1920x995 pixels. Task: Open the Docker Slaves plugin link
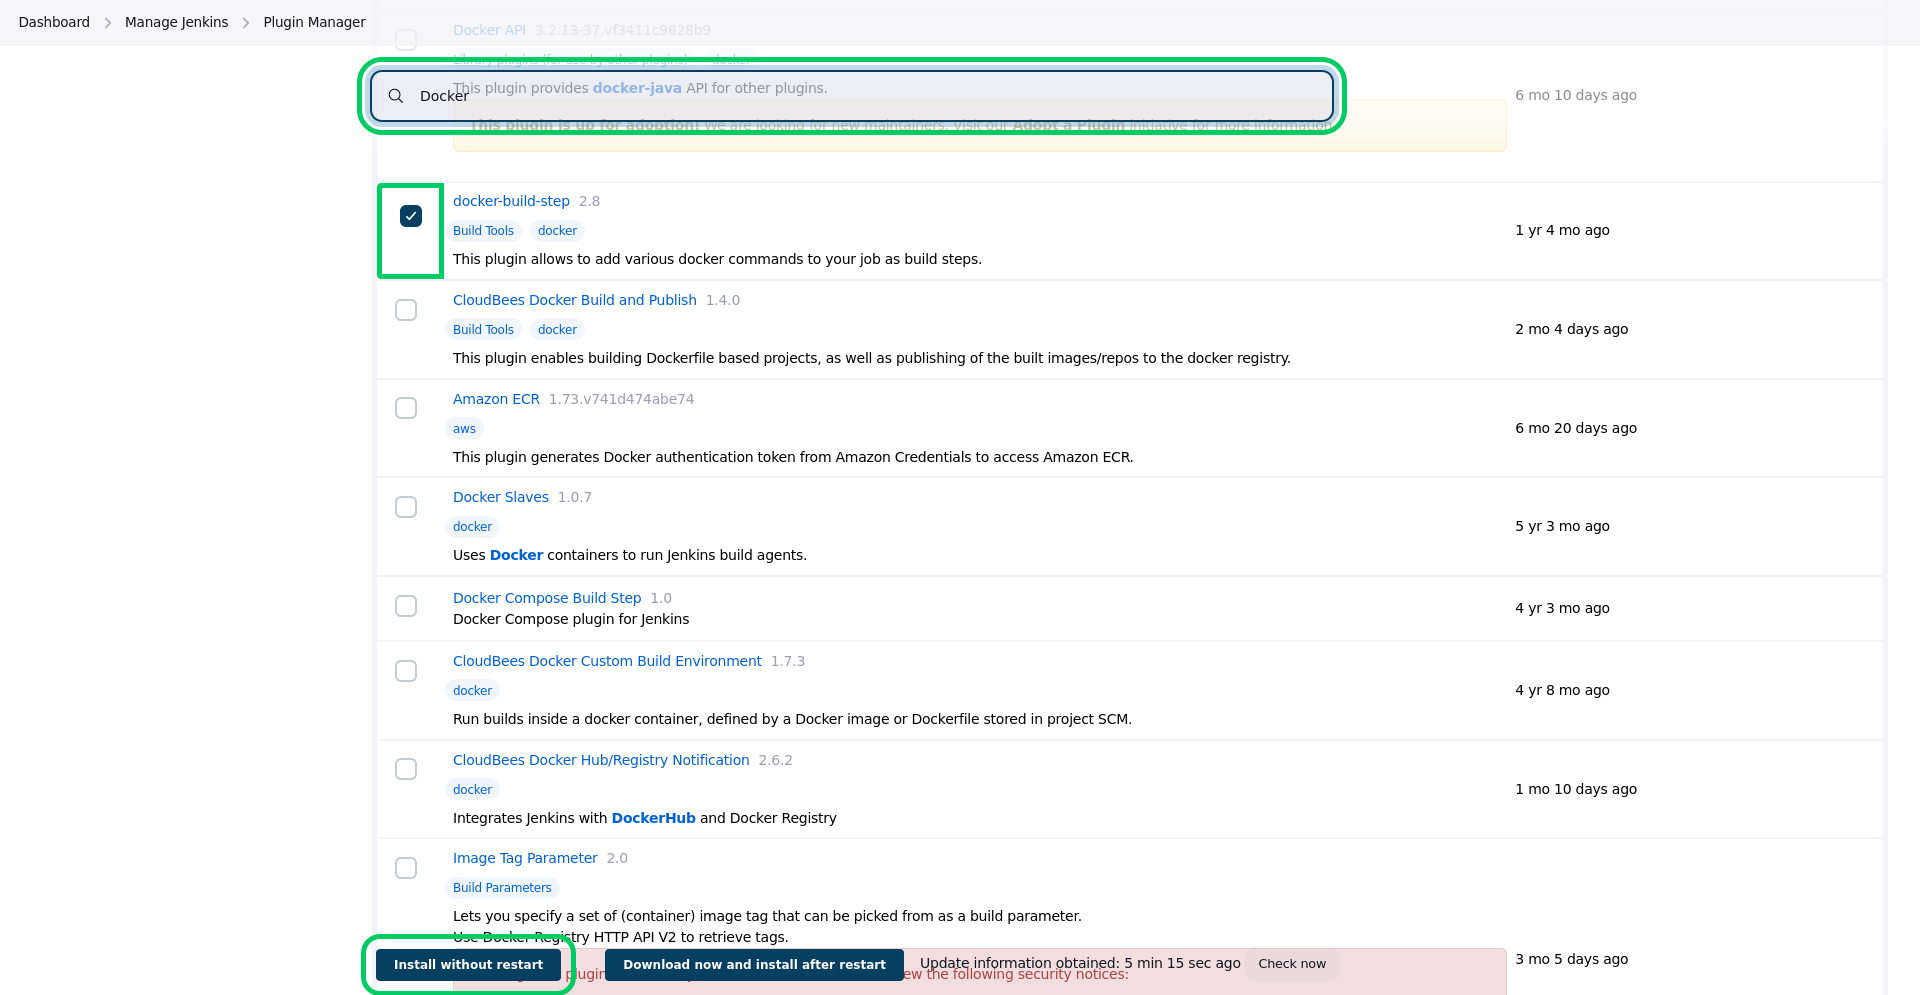point(501,497)
